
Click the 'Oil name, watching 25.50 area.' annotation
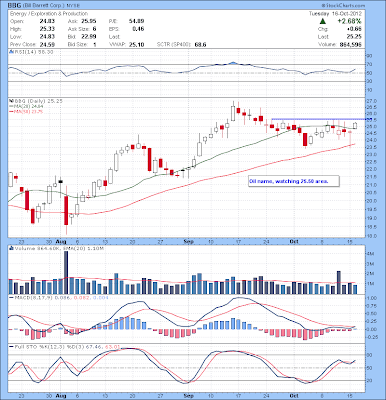(294, 181)
